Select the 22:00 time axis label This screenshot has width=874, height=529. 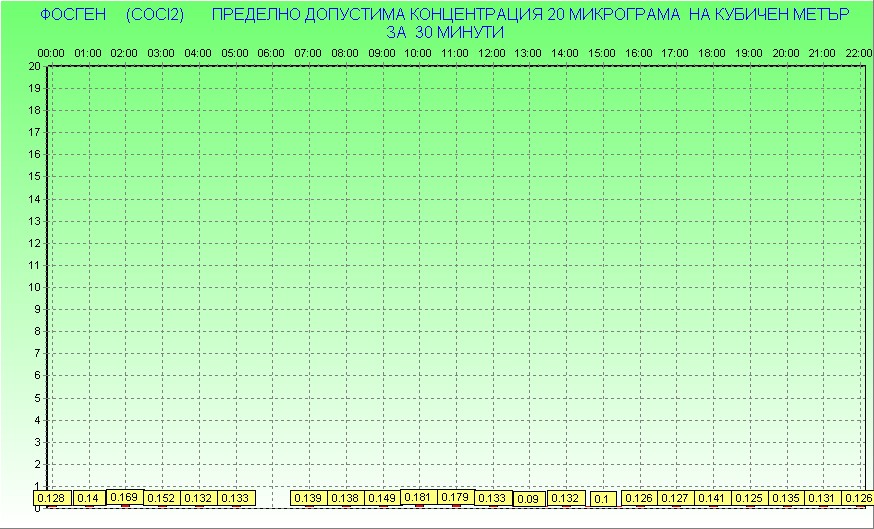(x=858, y=52)
